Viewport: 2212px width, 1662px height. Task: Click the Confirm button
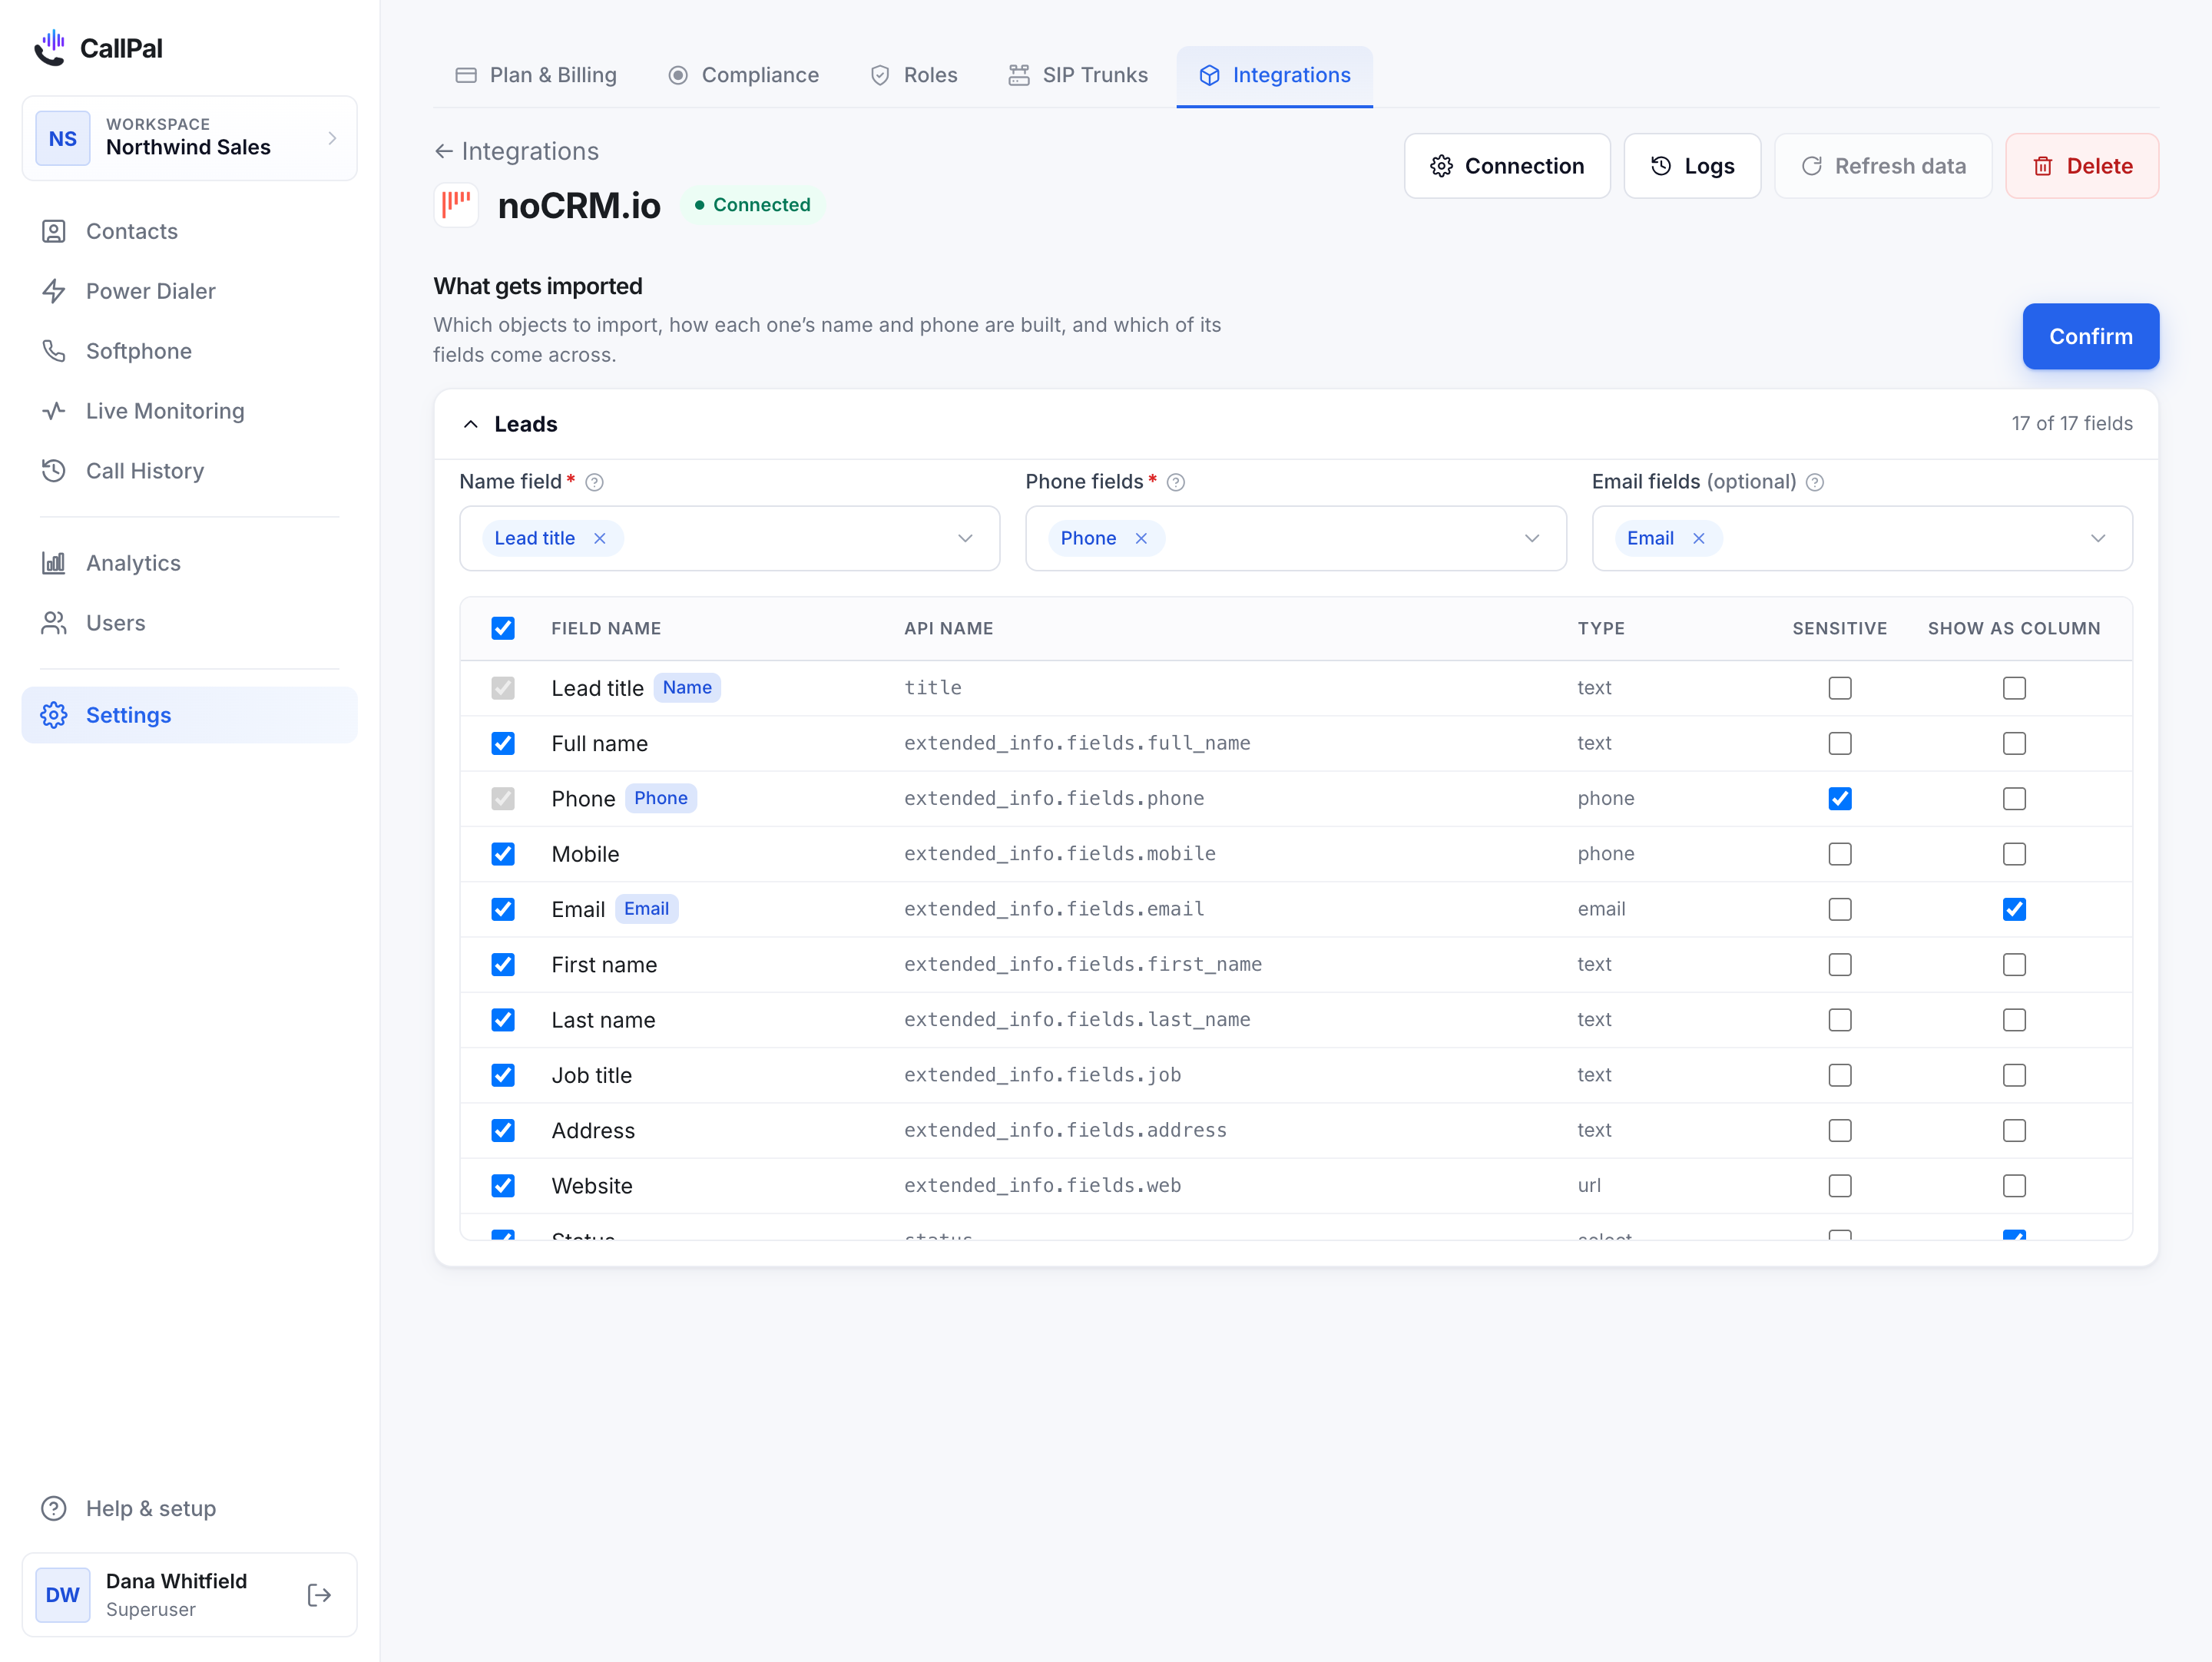pos(2091,336)
